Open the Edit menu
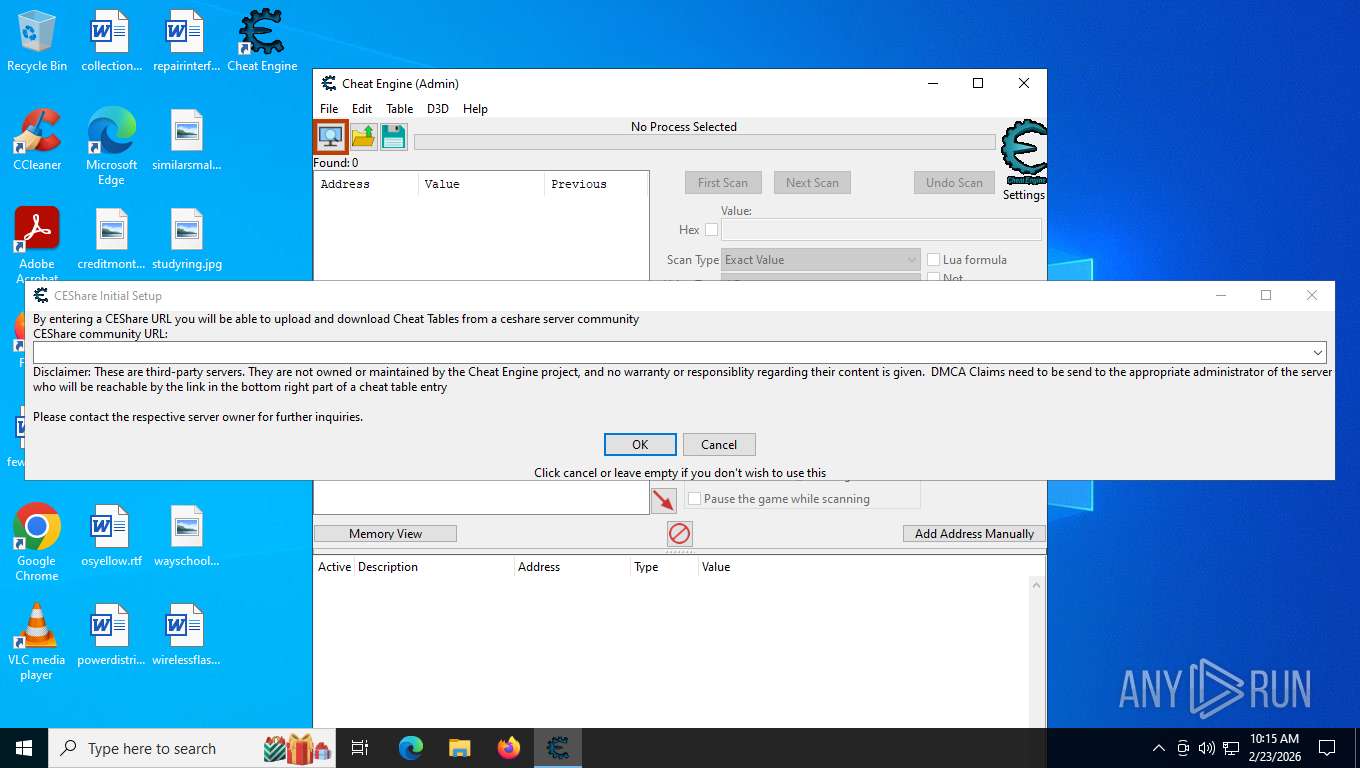The width and height of the screenshot is (1360, 768). tap(362, 109)
